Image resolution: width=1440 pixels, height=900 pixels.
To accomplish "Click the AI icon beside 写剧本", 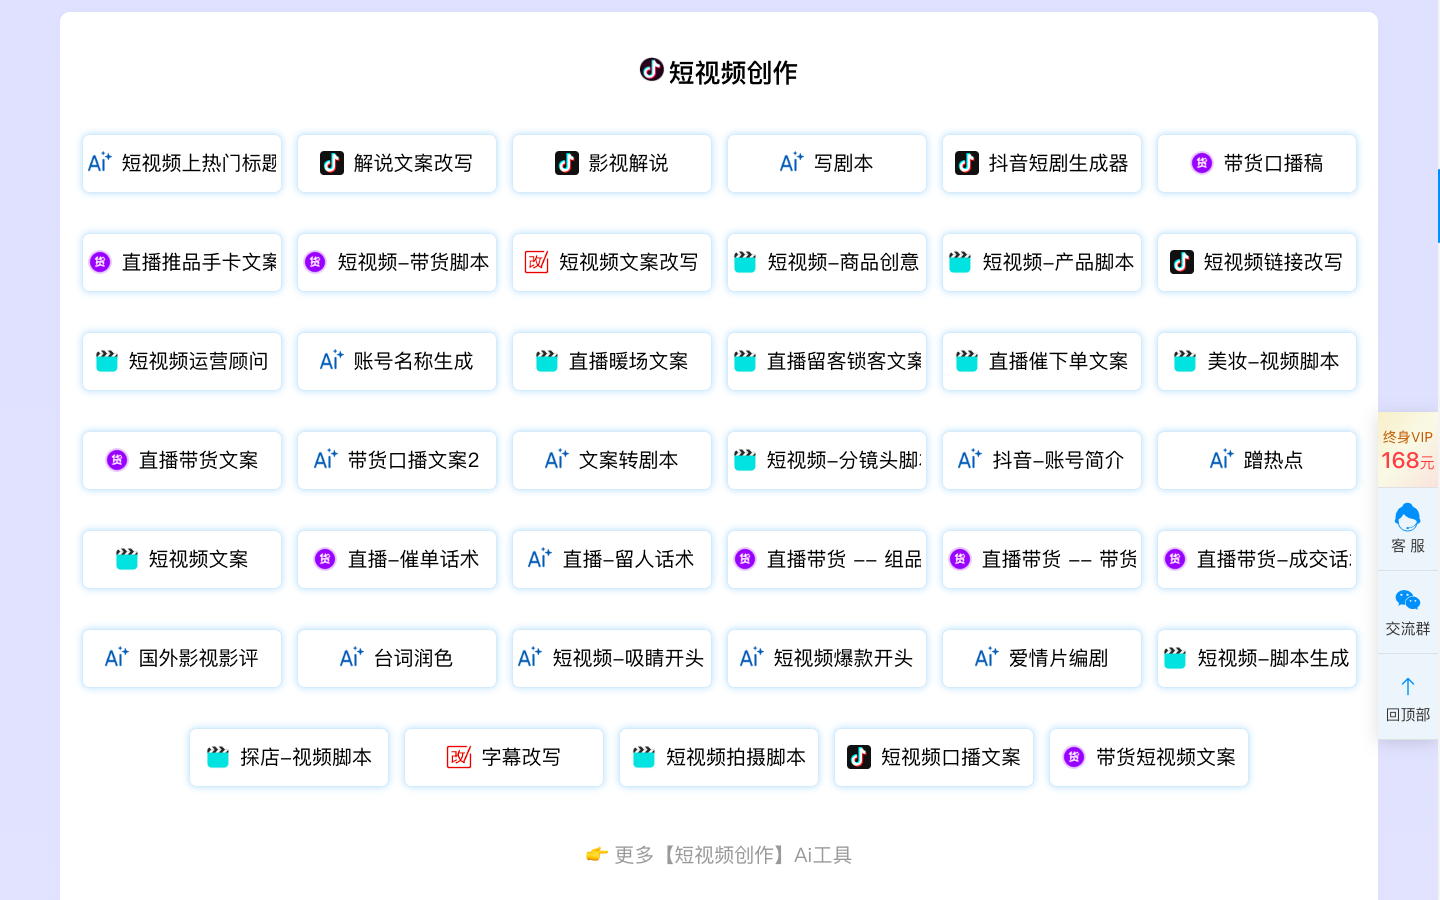I will (x=791, y=163).
